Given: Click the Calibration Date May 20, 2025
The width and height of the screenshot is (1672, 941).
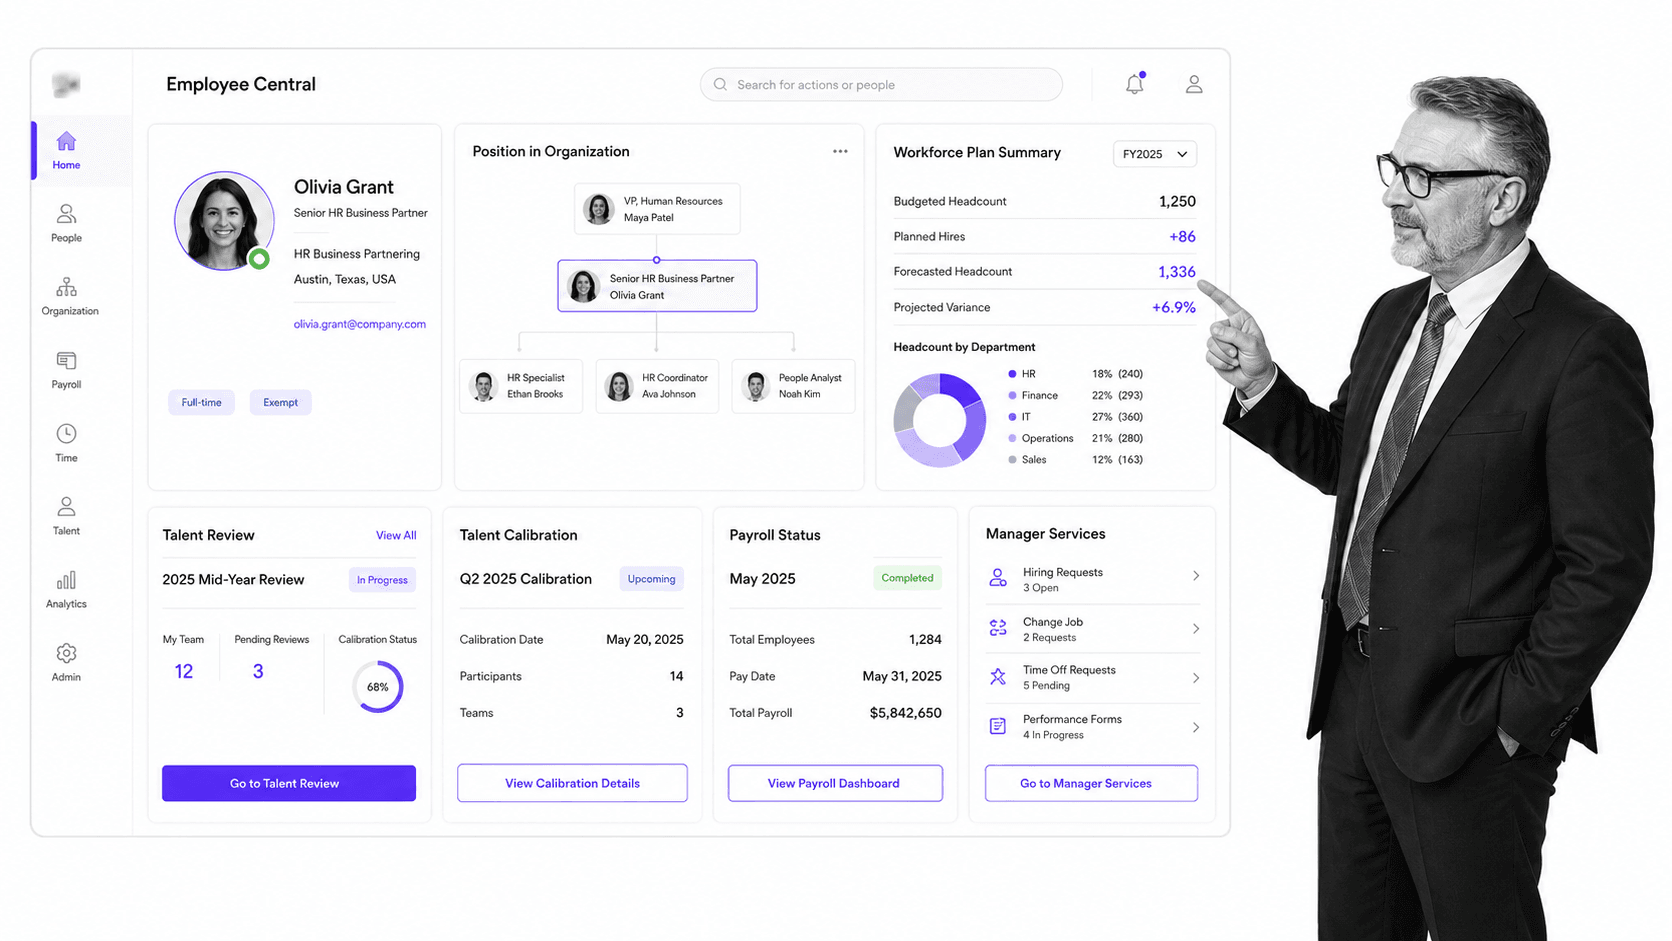Looking at the screenshot, I should click(645, 640).
